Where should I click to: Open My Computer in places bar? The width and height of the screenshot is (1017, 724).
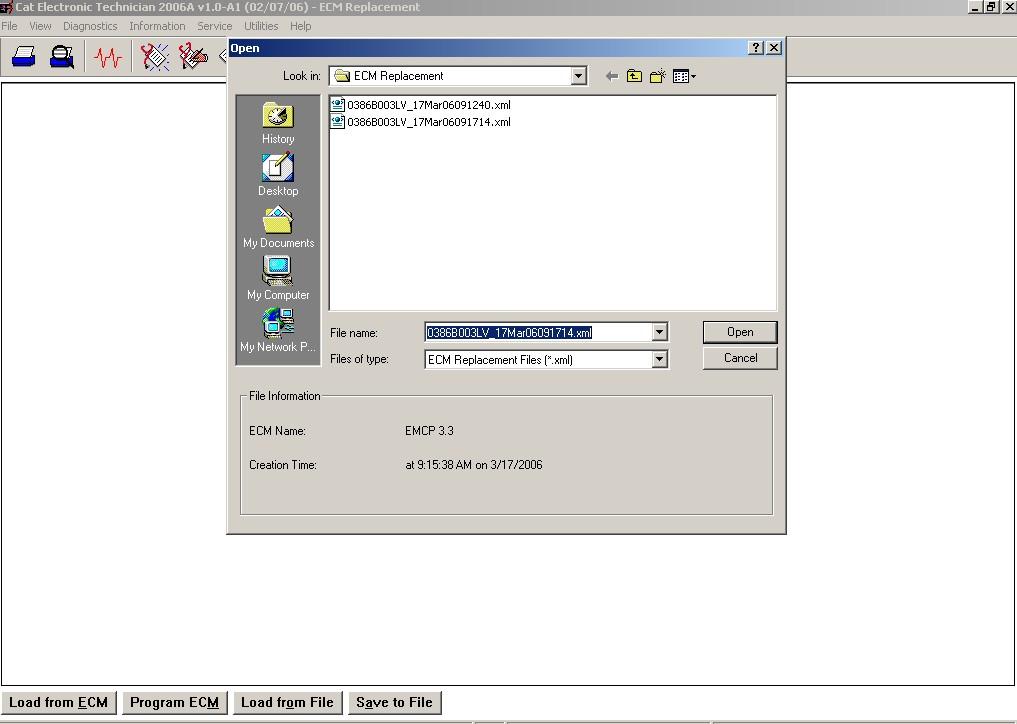tap(278, 279)
